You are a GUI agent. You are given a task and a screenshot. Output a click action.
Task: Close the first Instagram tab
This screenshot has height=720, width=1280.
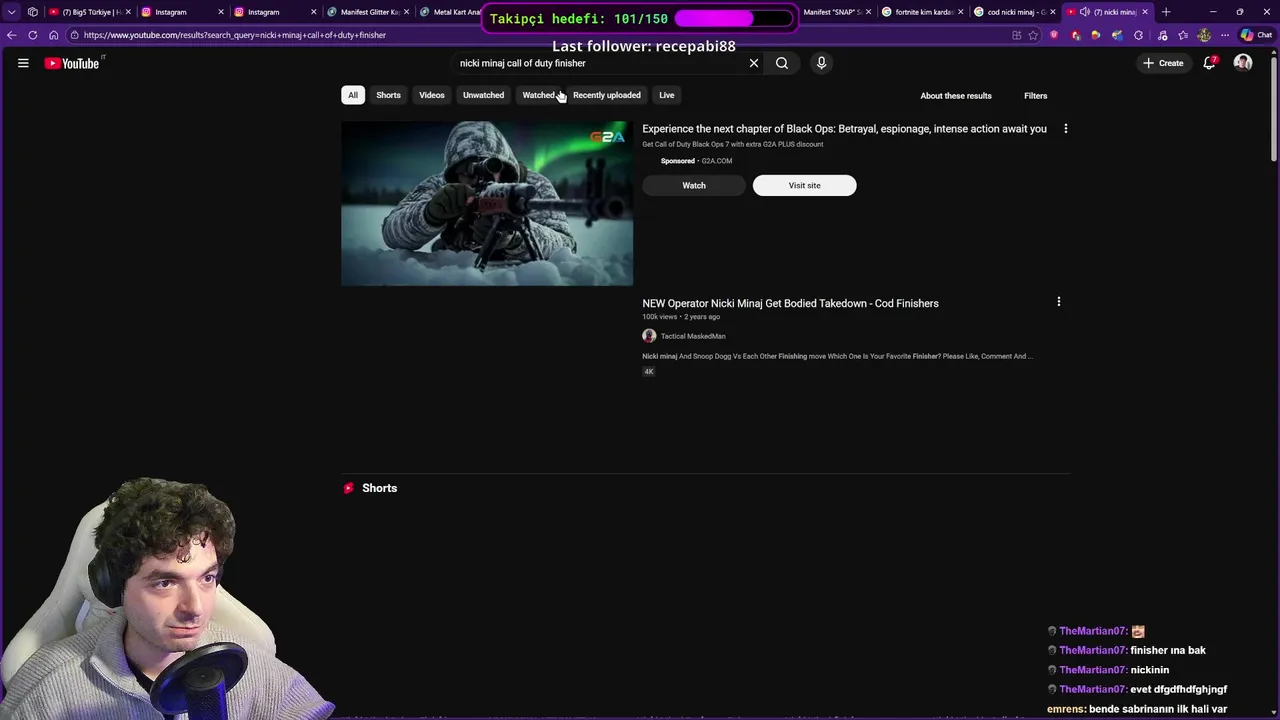coord(221,12)
